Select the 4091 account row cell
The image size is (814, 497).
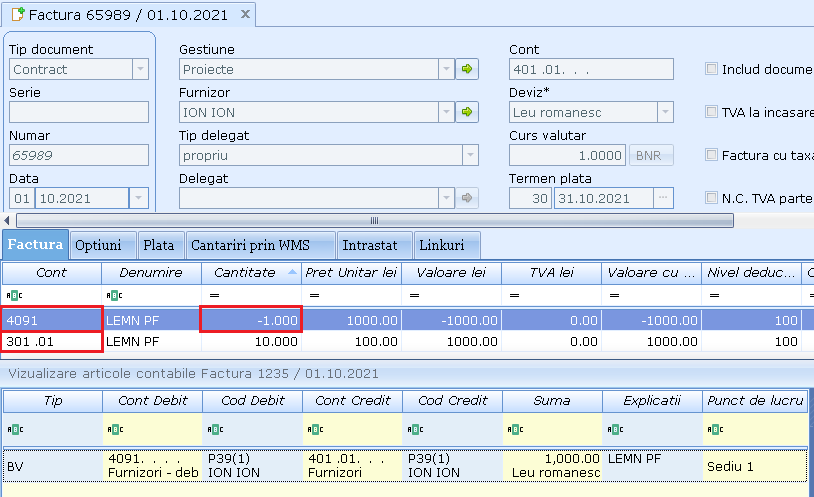click(x=51, y=320)
